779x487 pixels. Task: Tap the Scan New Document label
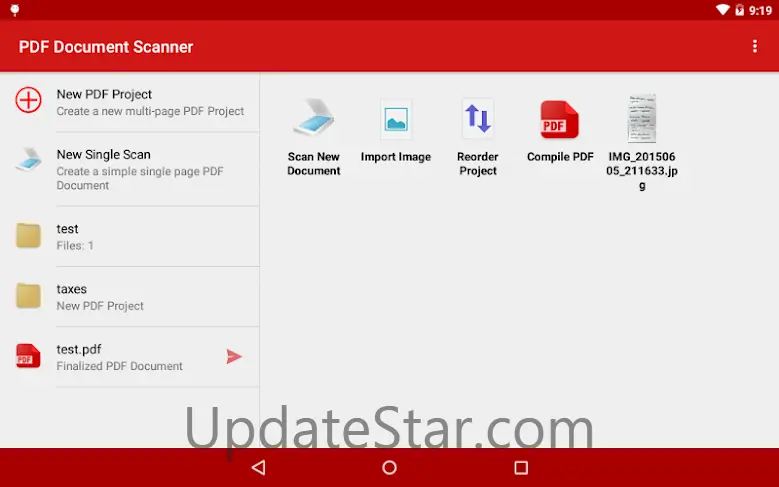click(x=313, y=163)
